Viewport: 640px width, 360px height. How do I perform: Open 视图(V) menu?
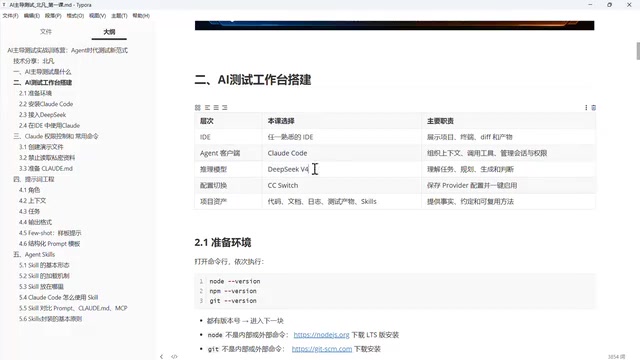(98, 16)
